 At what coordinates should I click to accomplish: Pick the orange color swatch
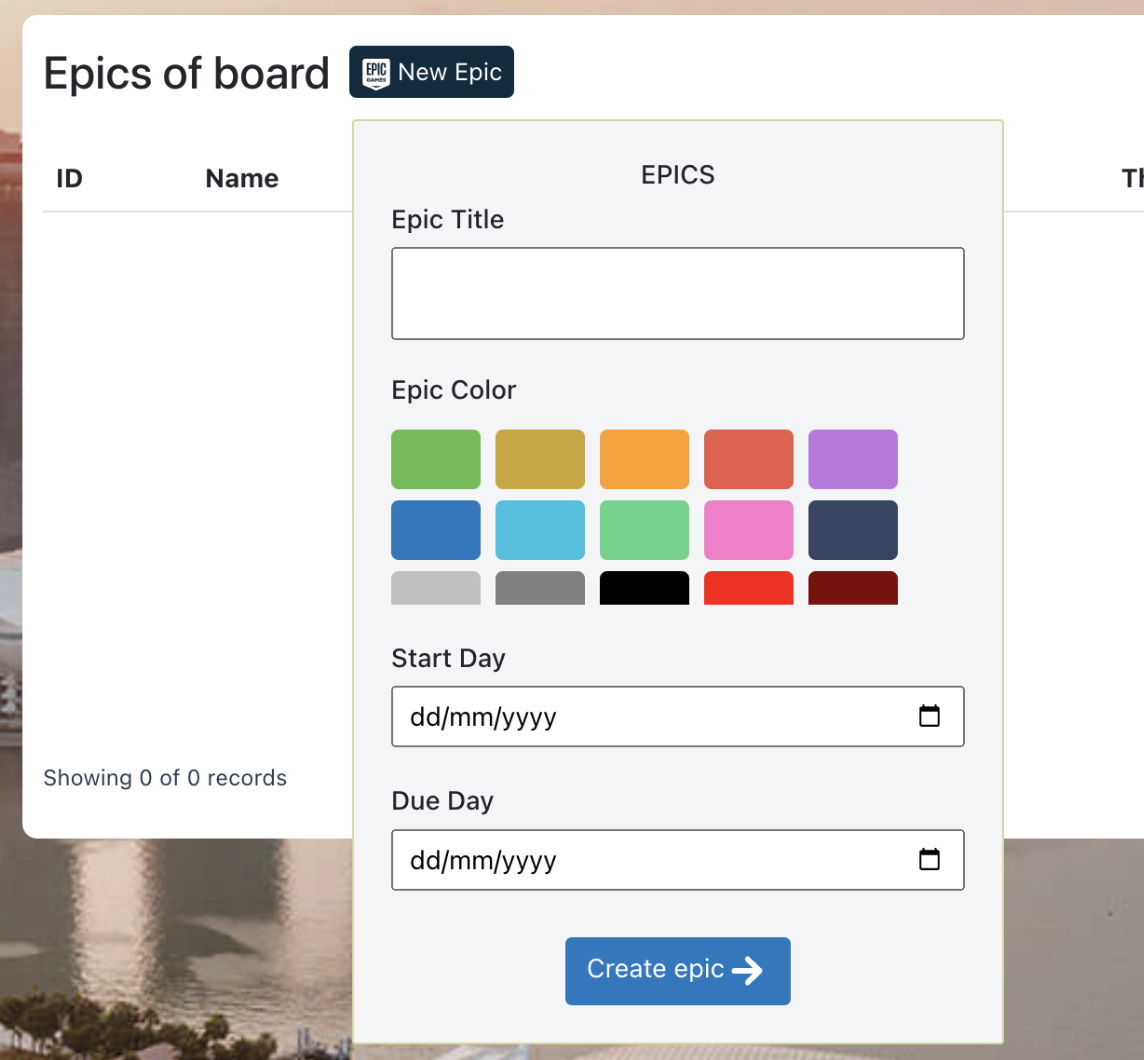644,459
